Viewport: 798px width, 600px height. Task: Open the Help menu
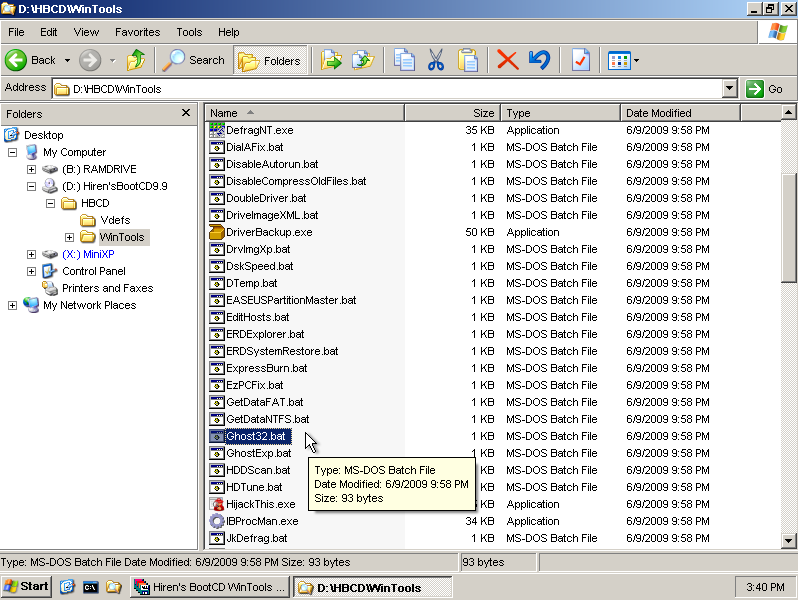(229, 32)
